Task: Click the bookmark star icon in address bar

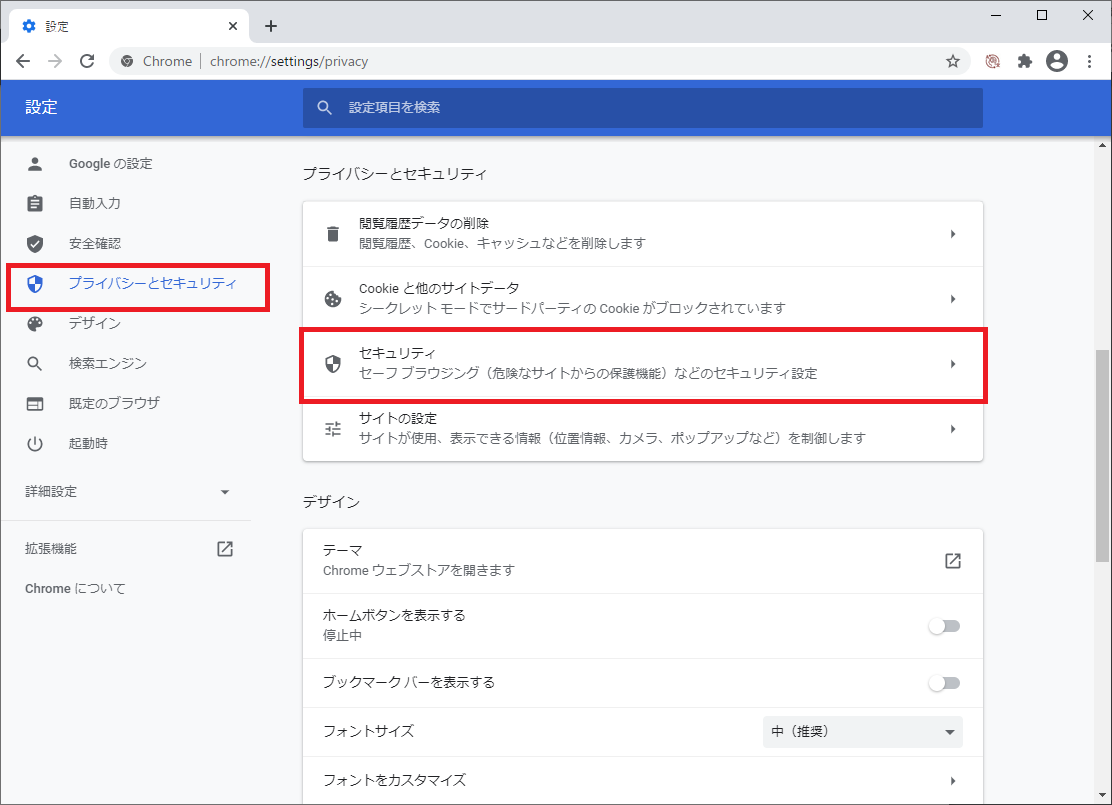Action: coord(952,61)
